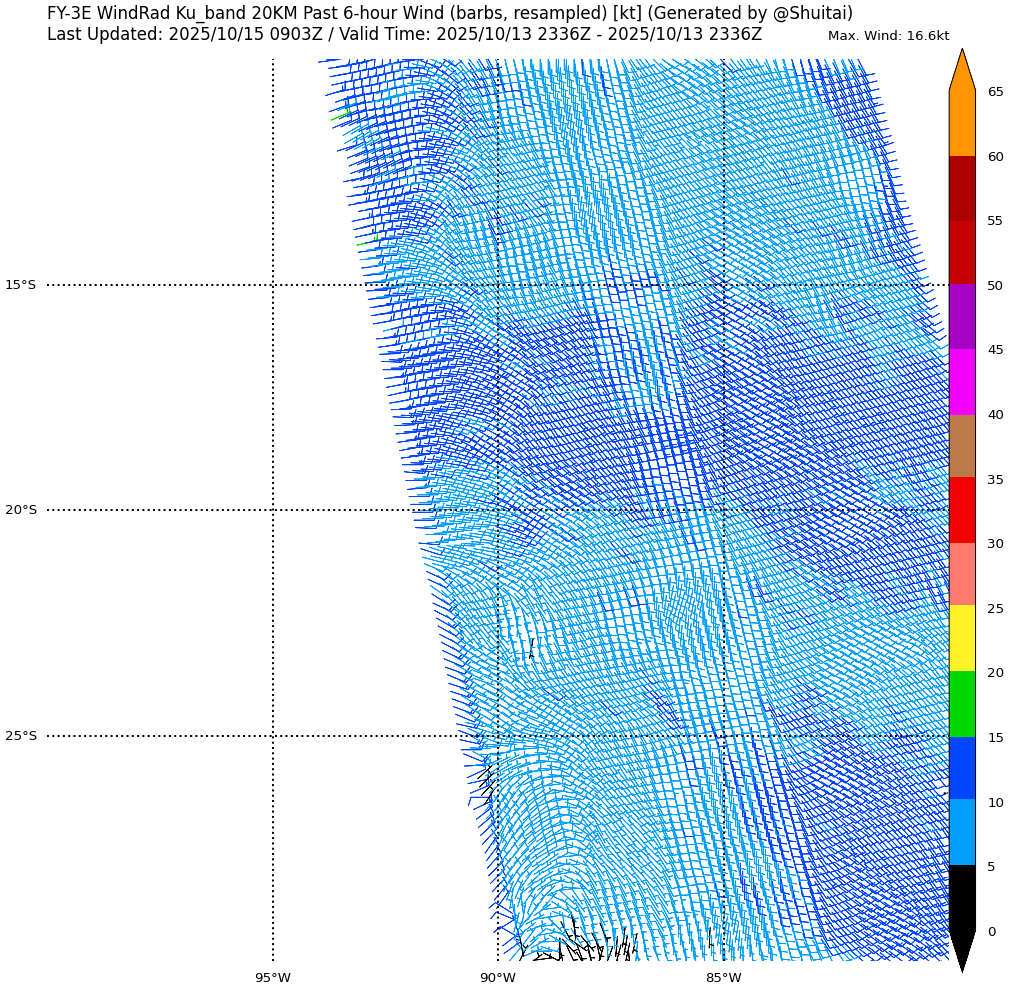Select the purple 45-50 kt colorbar segment
Screen dimensions: 1009x989
(x=961, y=317)
